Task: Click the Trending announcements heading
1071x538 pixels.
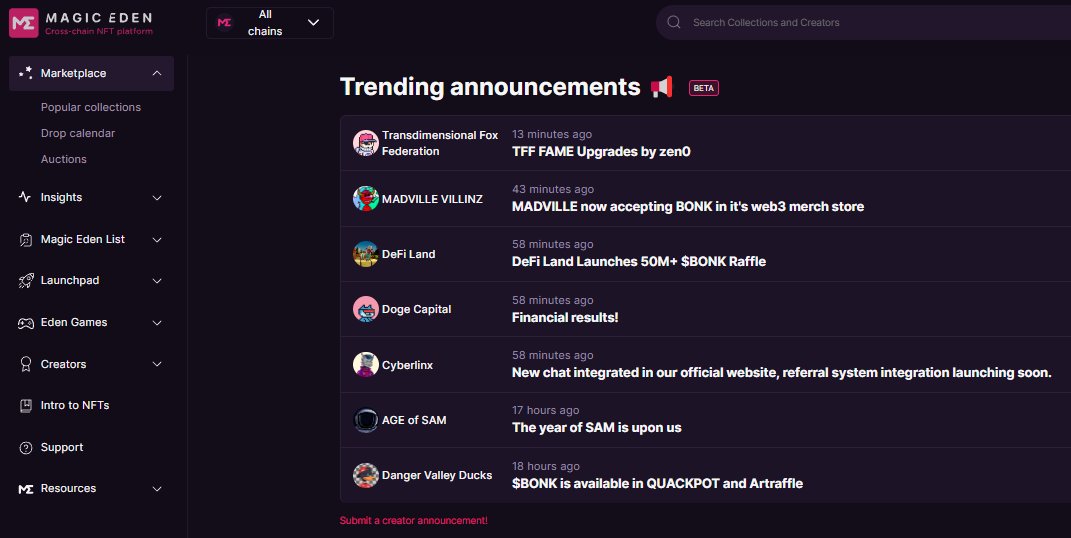Action: (x=490, y=87)
